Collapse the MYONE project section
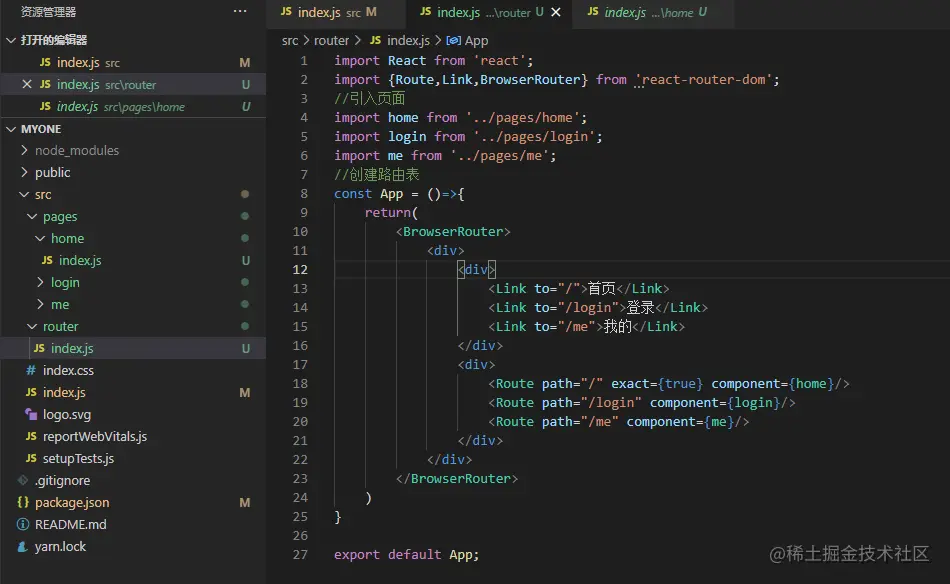 point(11,129)
